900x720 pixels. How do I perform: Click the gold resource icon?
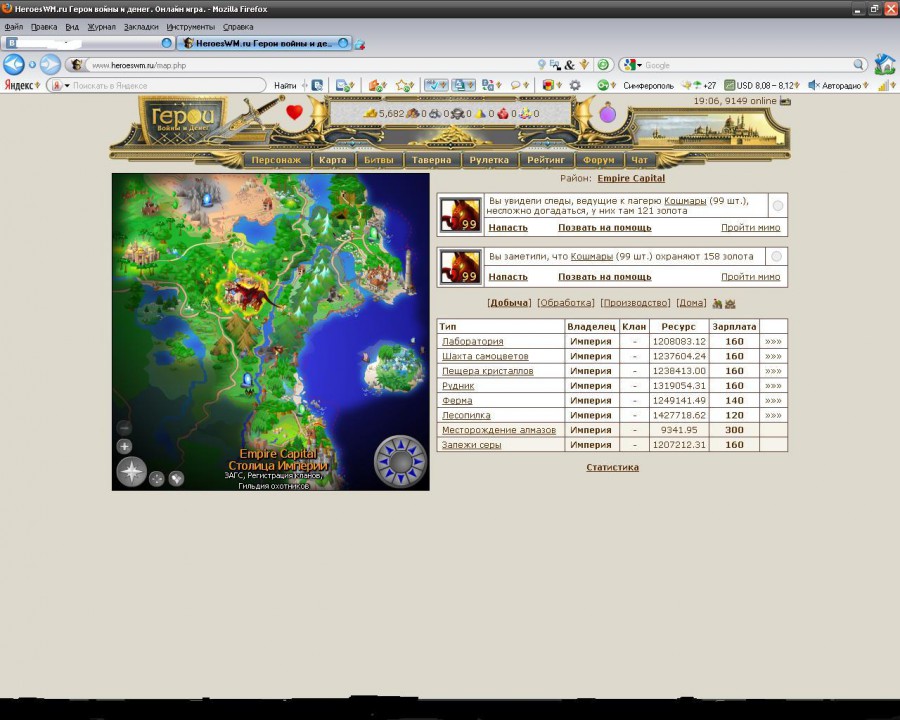click(x=371, y=114)
